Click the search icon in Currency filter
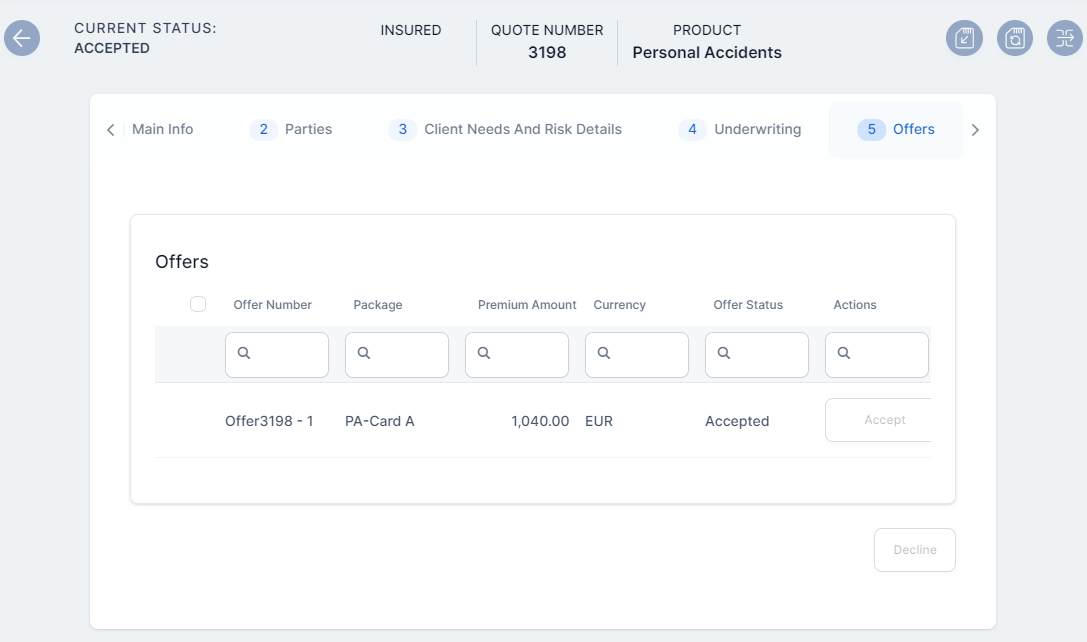The height and width of the screenshot is (642, 1087). [x=604, y=354]
